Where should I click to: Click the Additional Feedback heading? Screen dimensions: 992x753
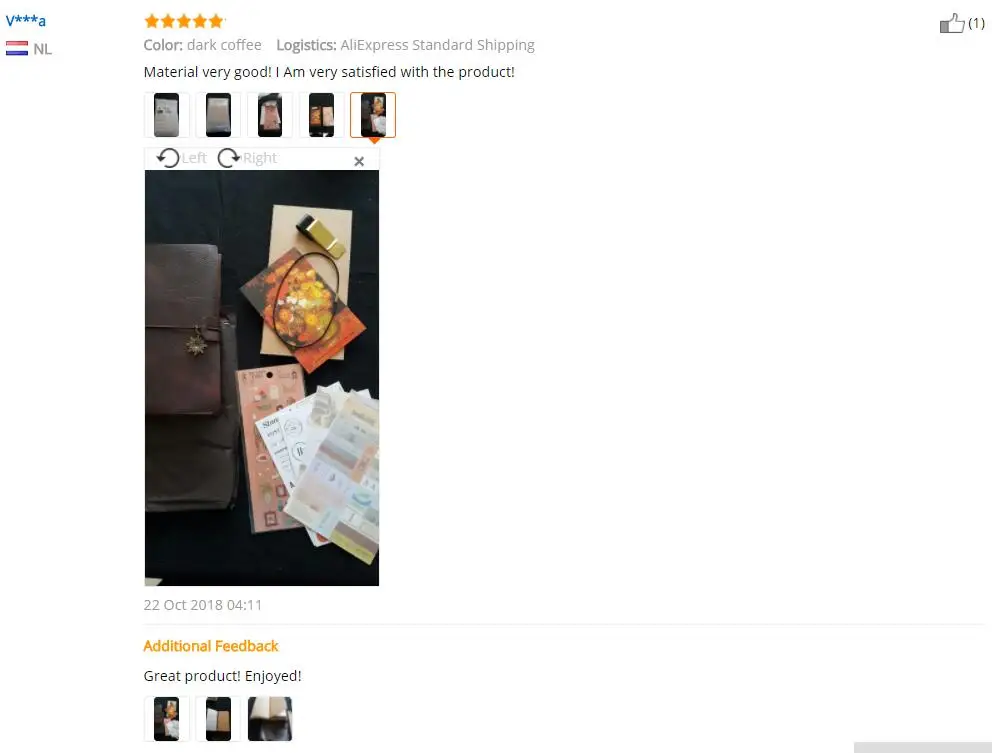211,646
